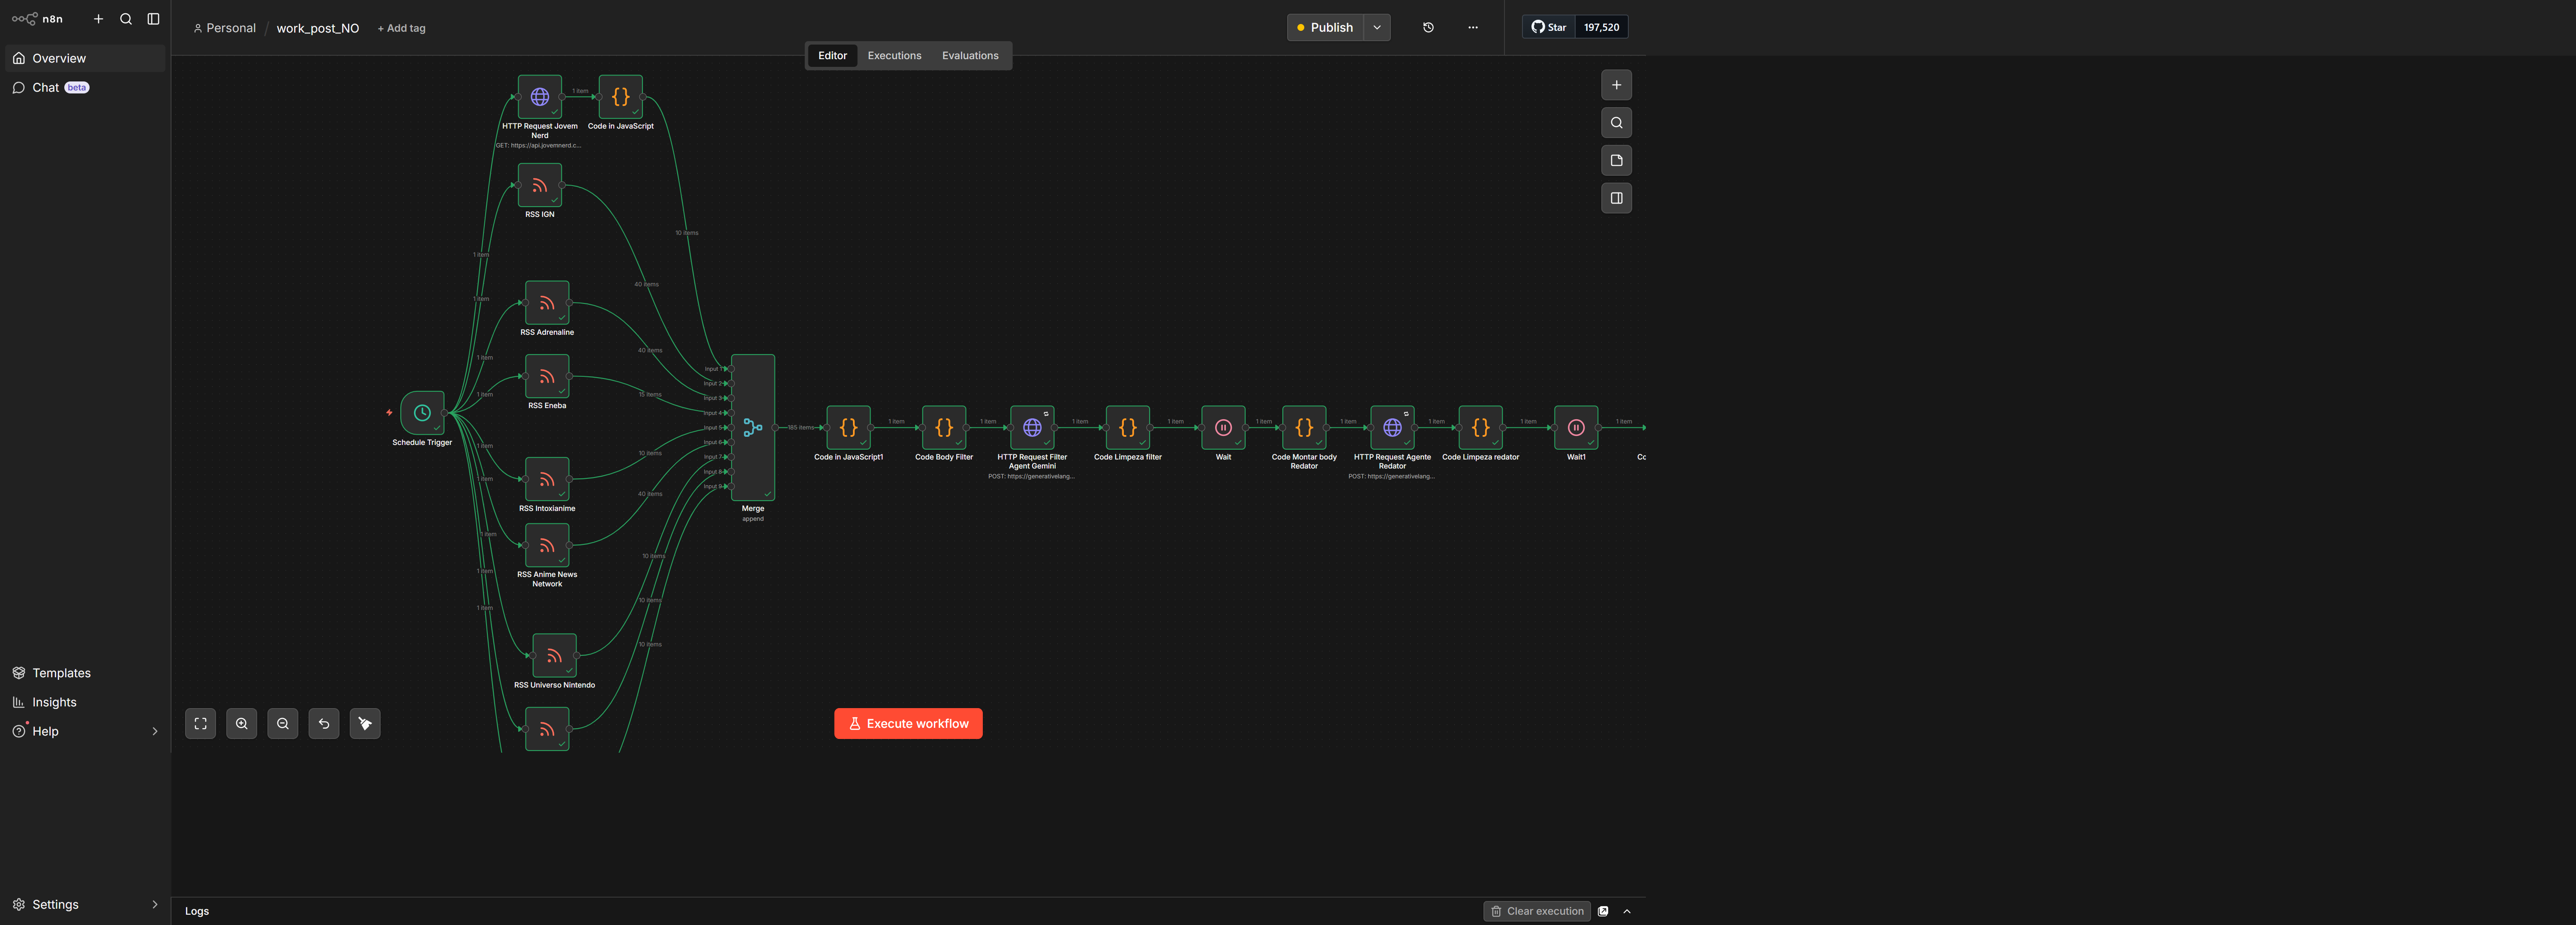Select the Merge node
This screenshot has height=925, width=2576.
(x=753, y=428)
